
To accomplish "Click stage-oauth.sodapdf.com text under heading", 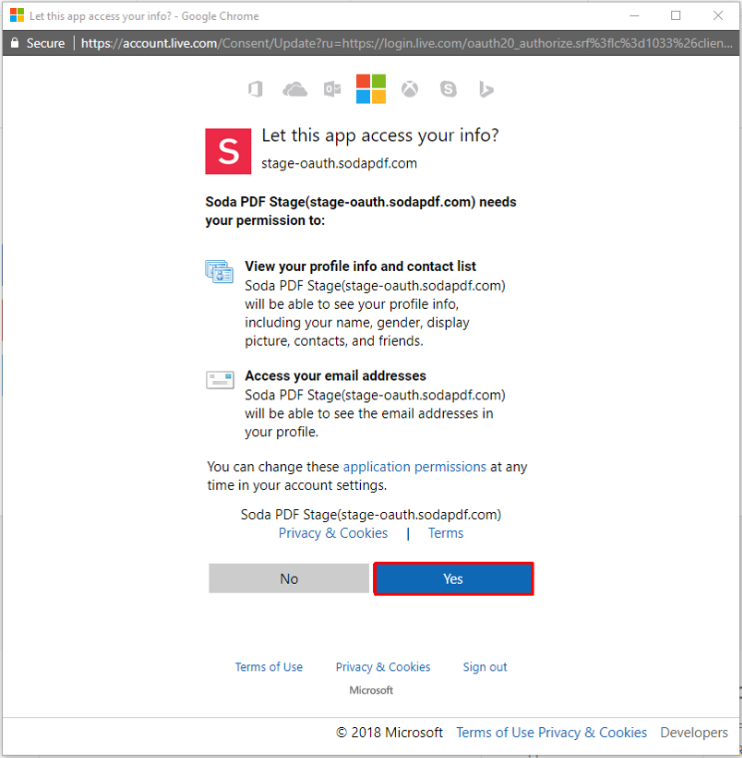I will 339,163.
